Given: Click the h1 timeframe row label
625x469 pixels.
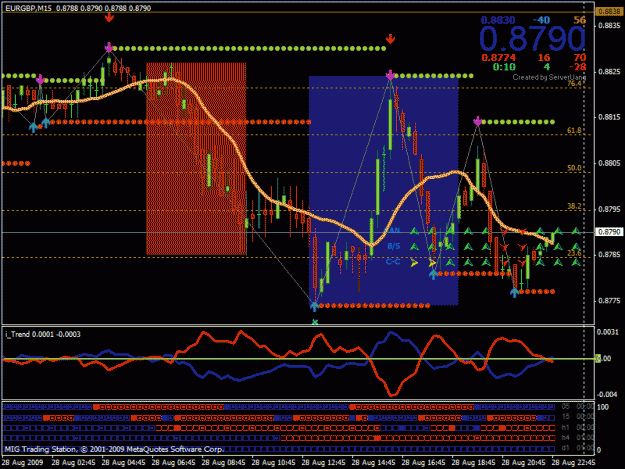Looking at the screenshot, I should point(565,428).
